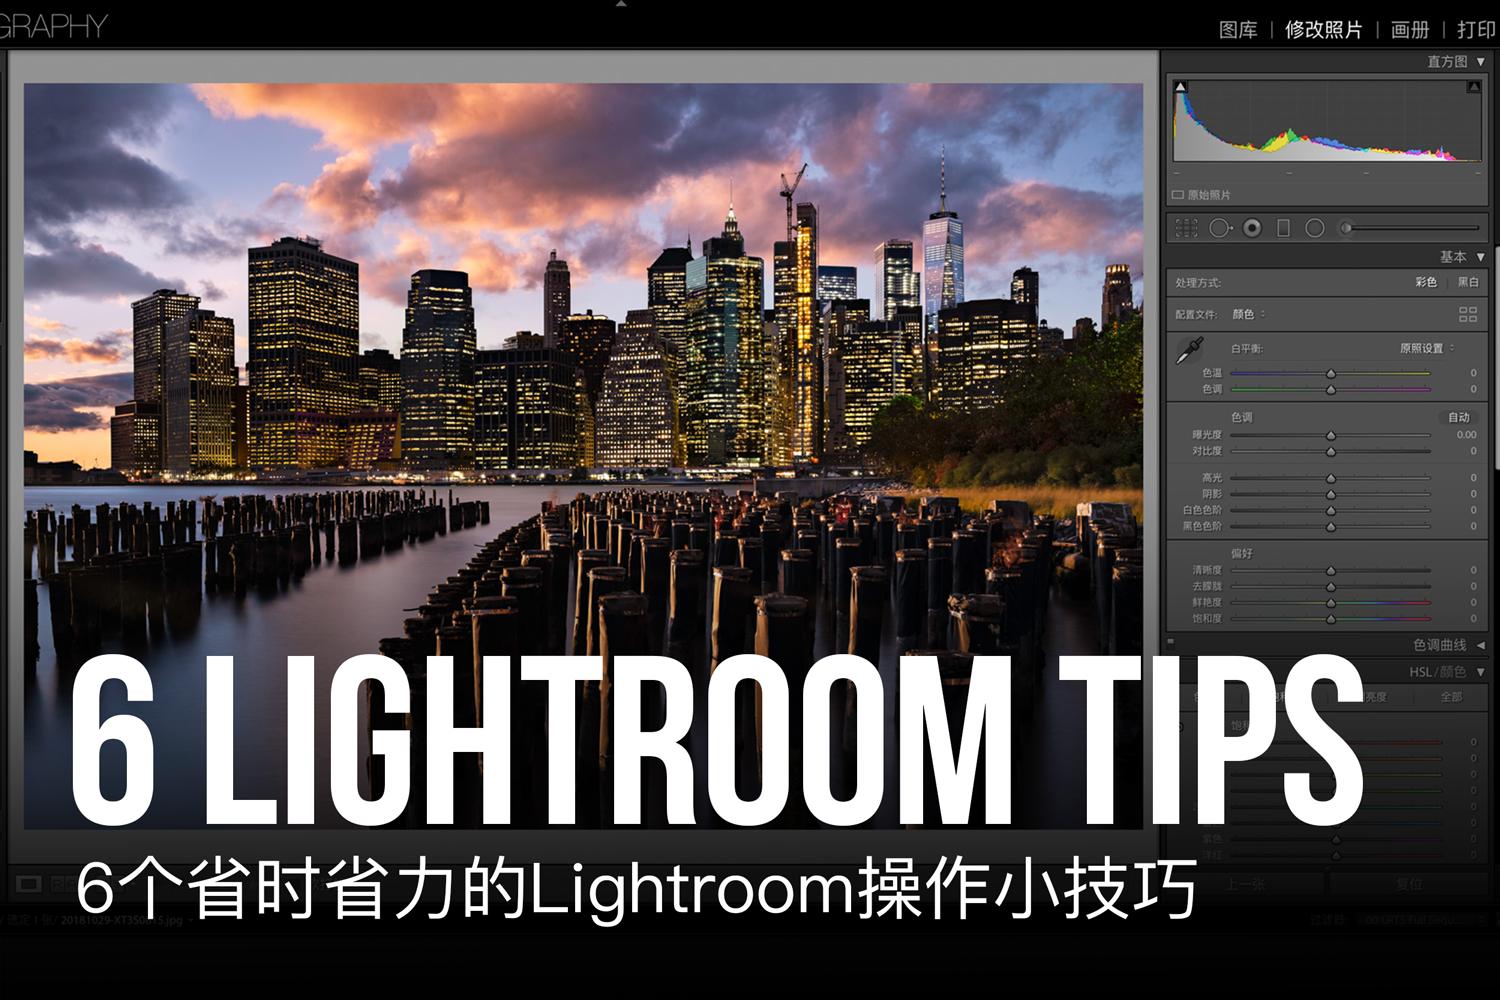Toggle the 色调曲线 panel on/off switch
Screen dimensions: 1500x1000
click(1171, 642)
